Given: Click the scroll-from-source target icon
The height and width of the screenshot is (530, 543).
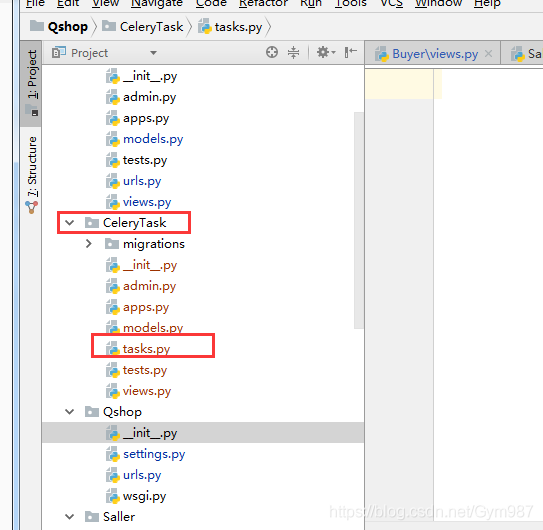Looking at the screenshot, I should coord(272,53).
